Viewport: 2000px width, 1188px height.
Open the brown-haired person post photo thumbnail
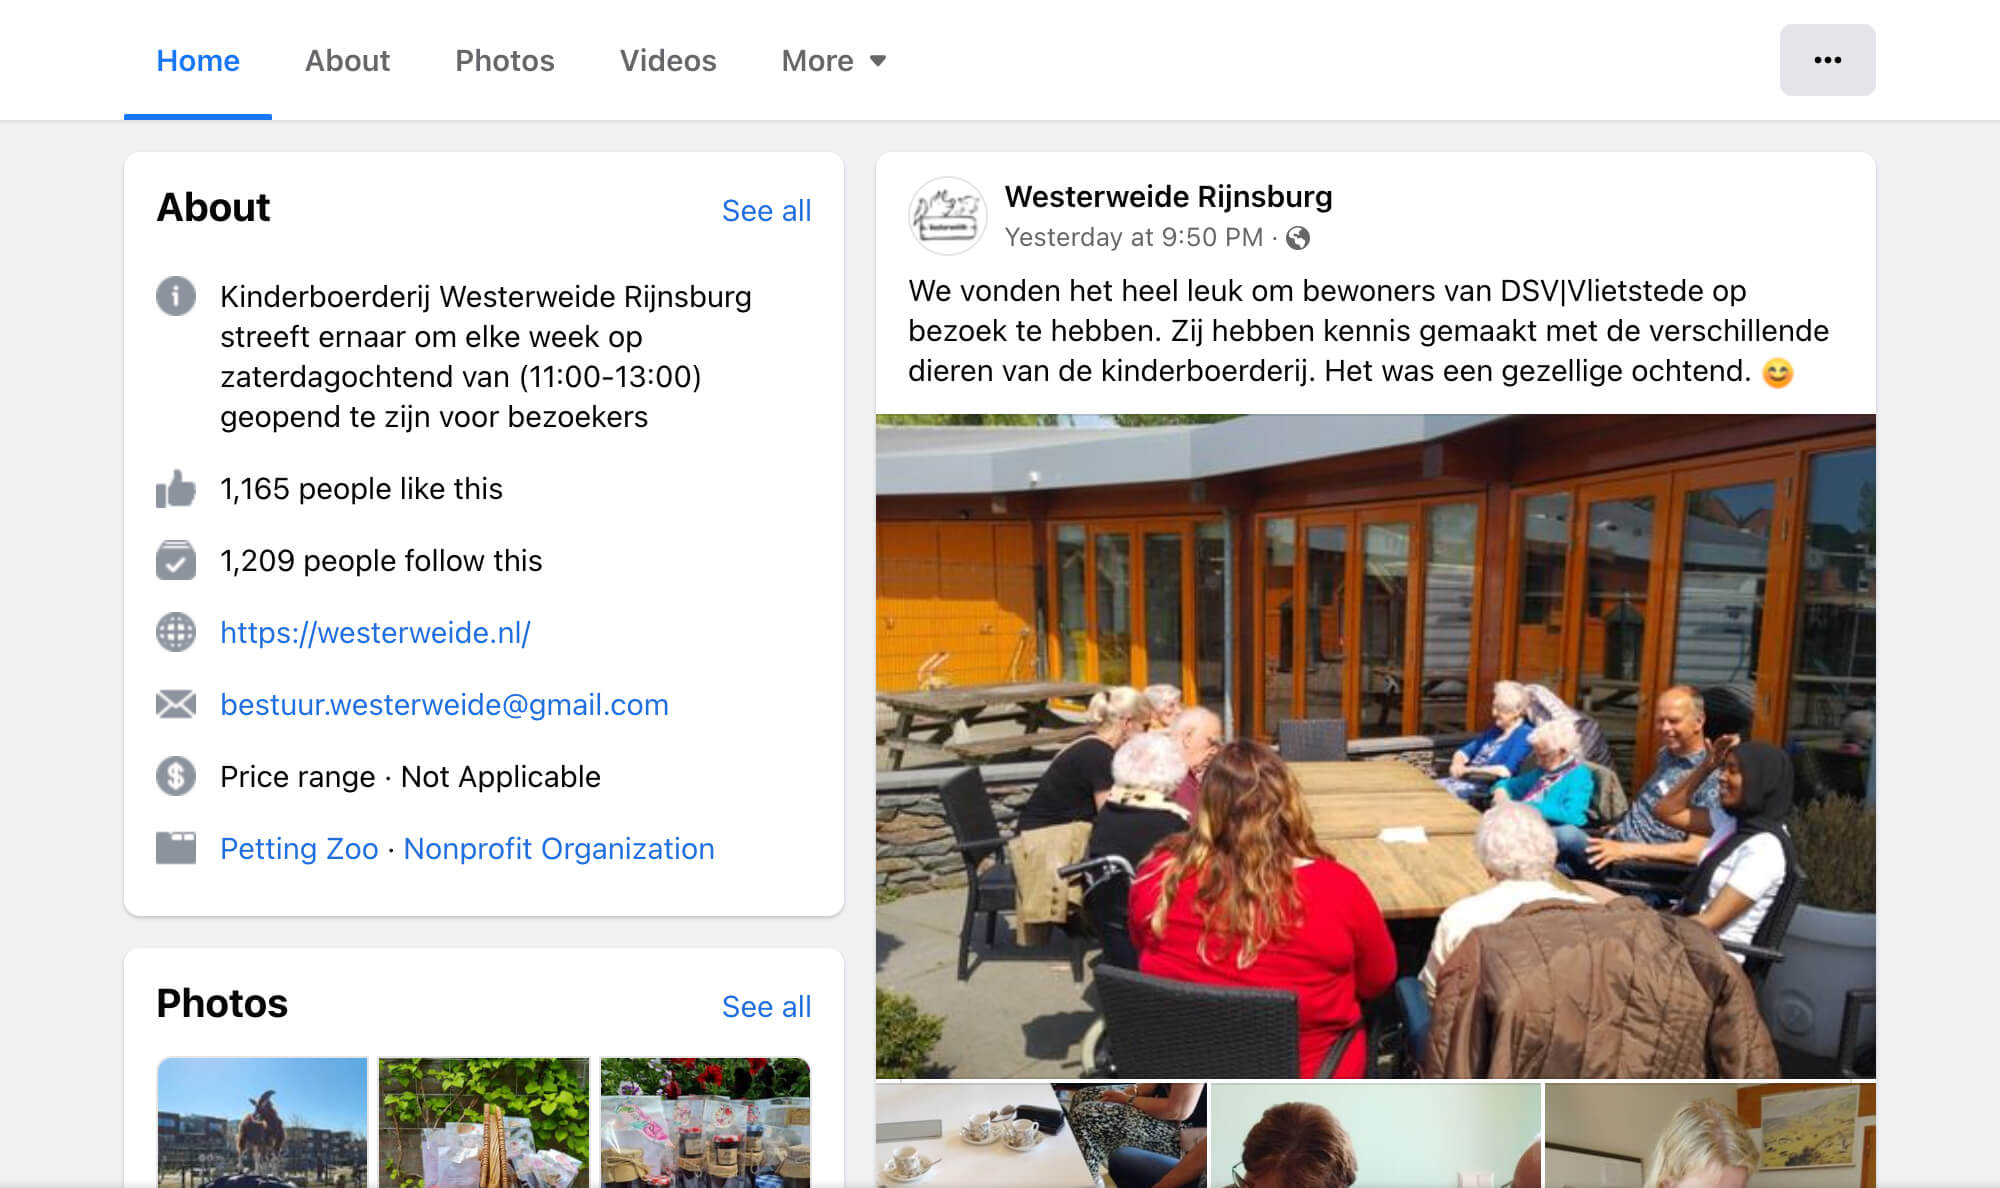click(x=1376, y=1135)
